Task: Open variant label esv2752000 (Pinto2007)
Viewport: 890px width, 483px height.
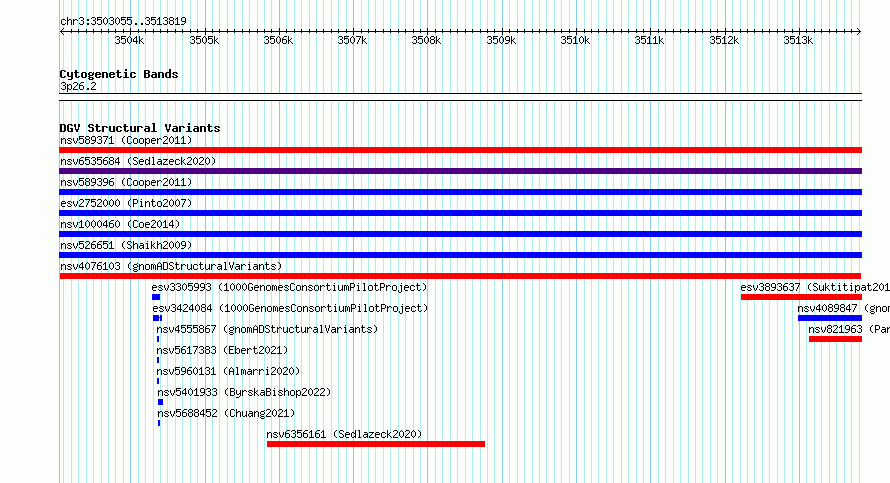Action: coord(126,203)
